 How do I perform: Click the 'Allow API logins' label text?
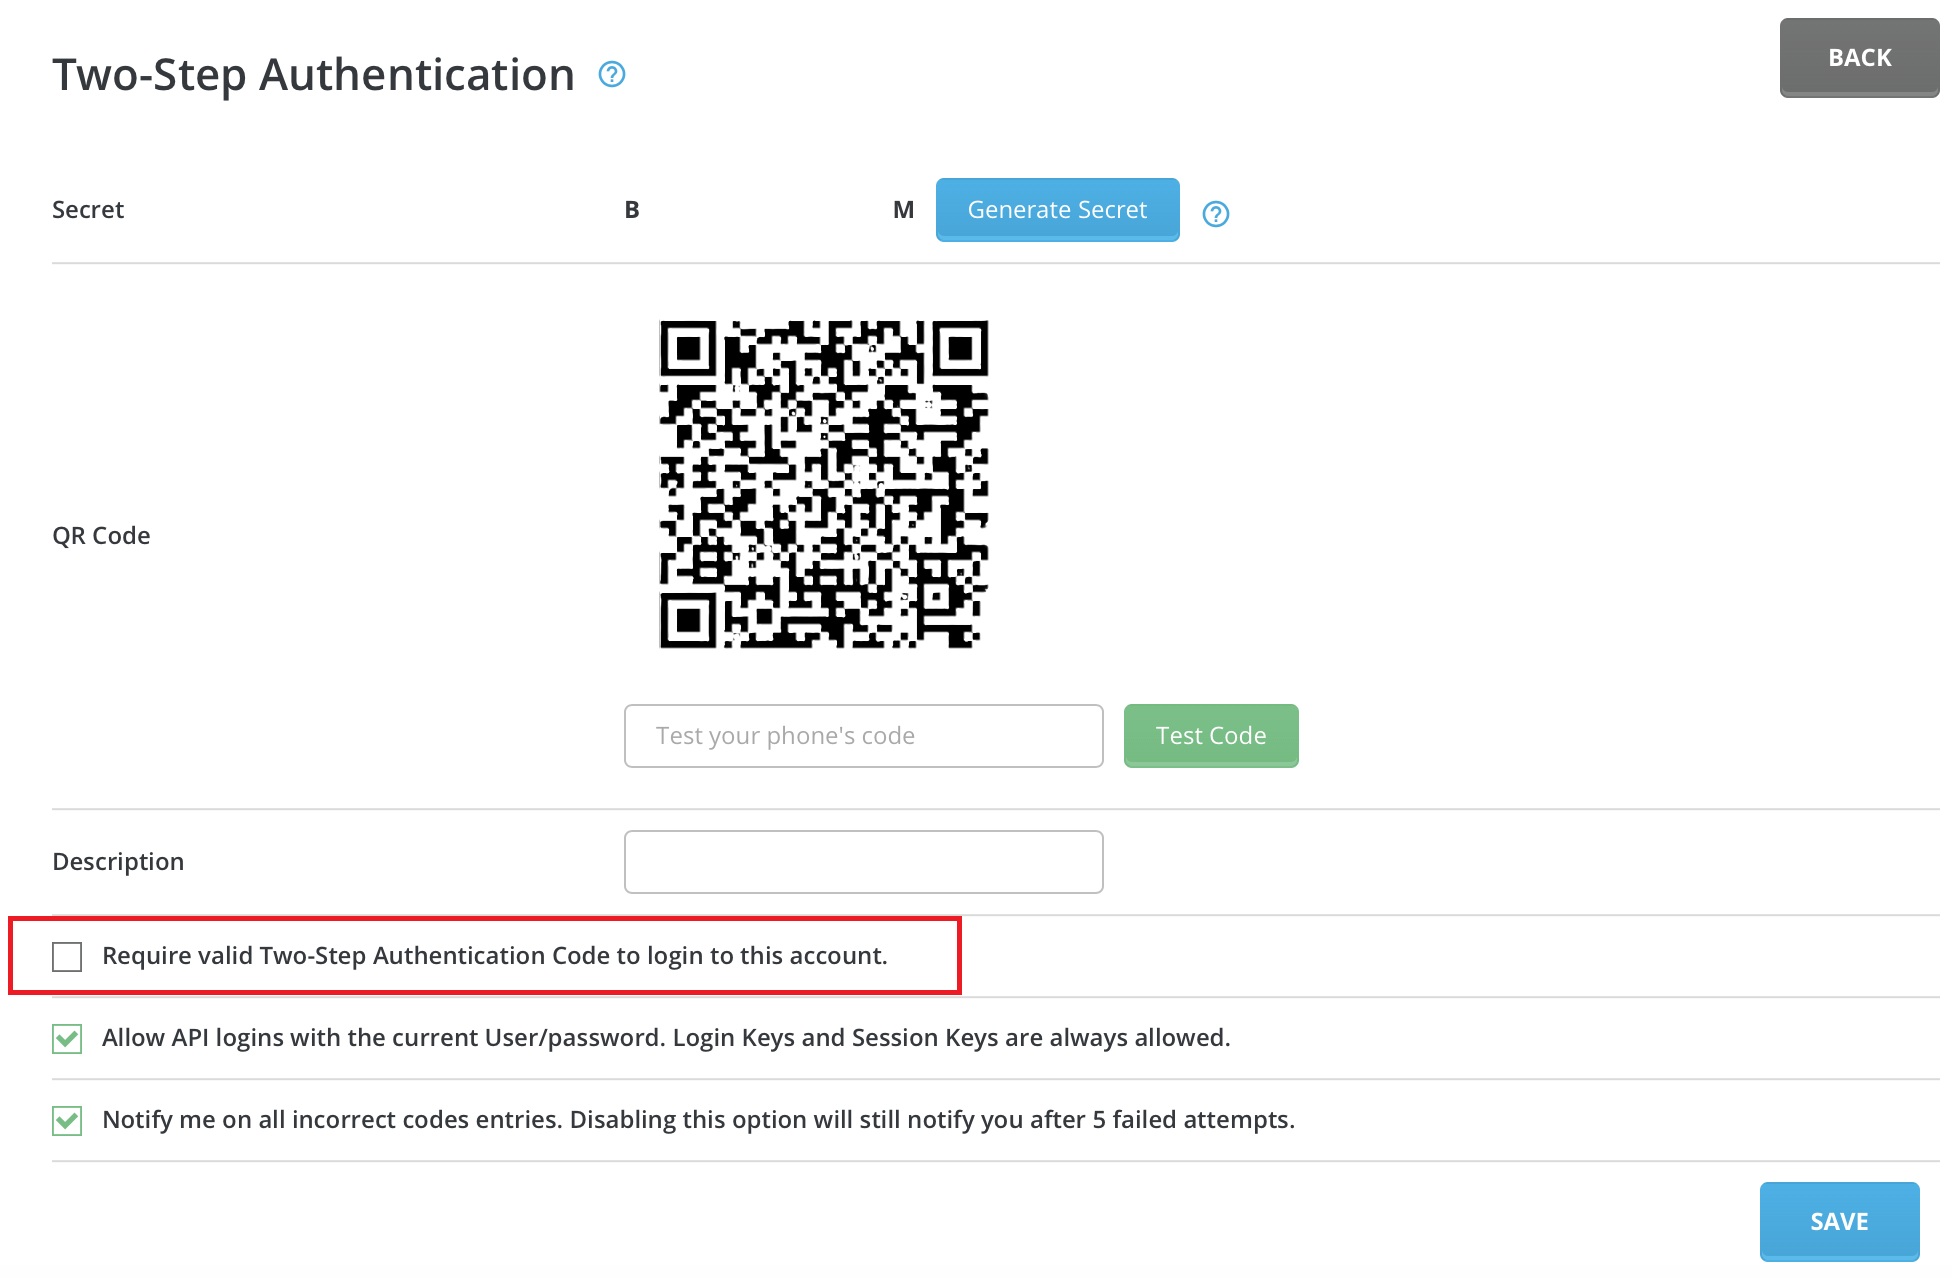pos(666,1038)
